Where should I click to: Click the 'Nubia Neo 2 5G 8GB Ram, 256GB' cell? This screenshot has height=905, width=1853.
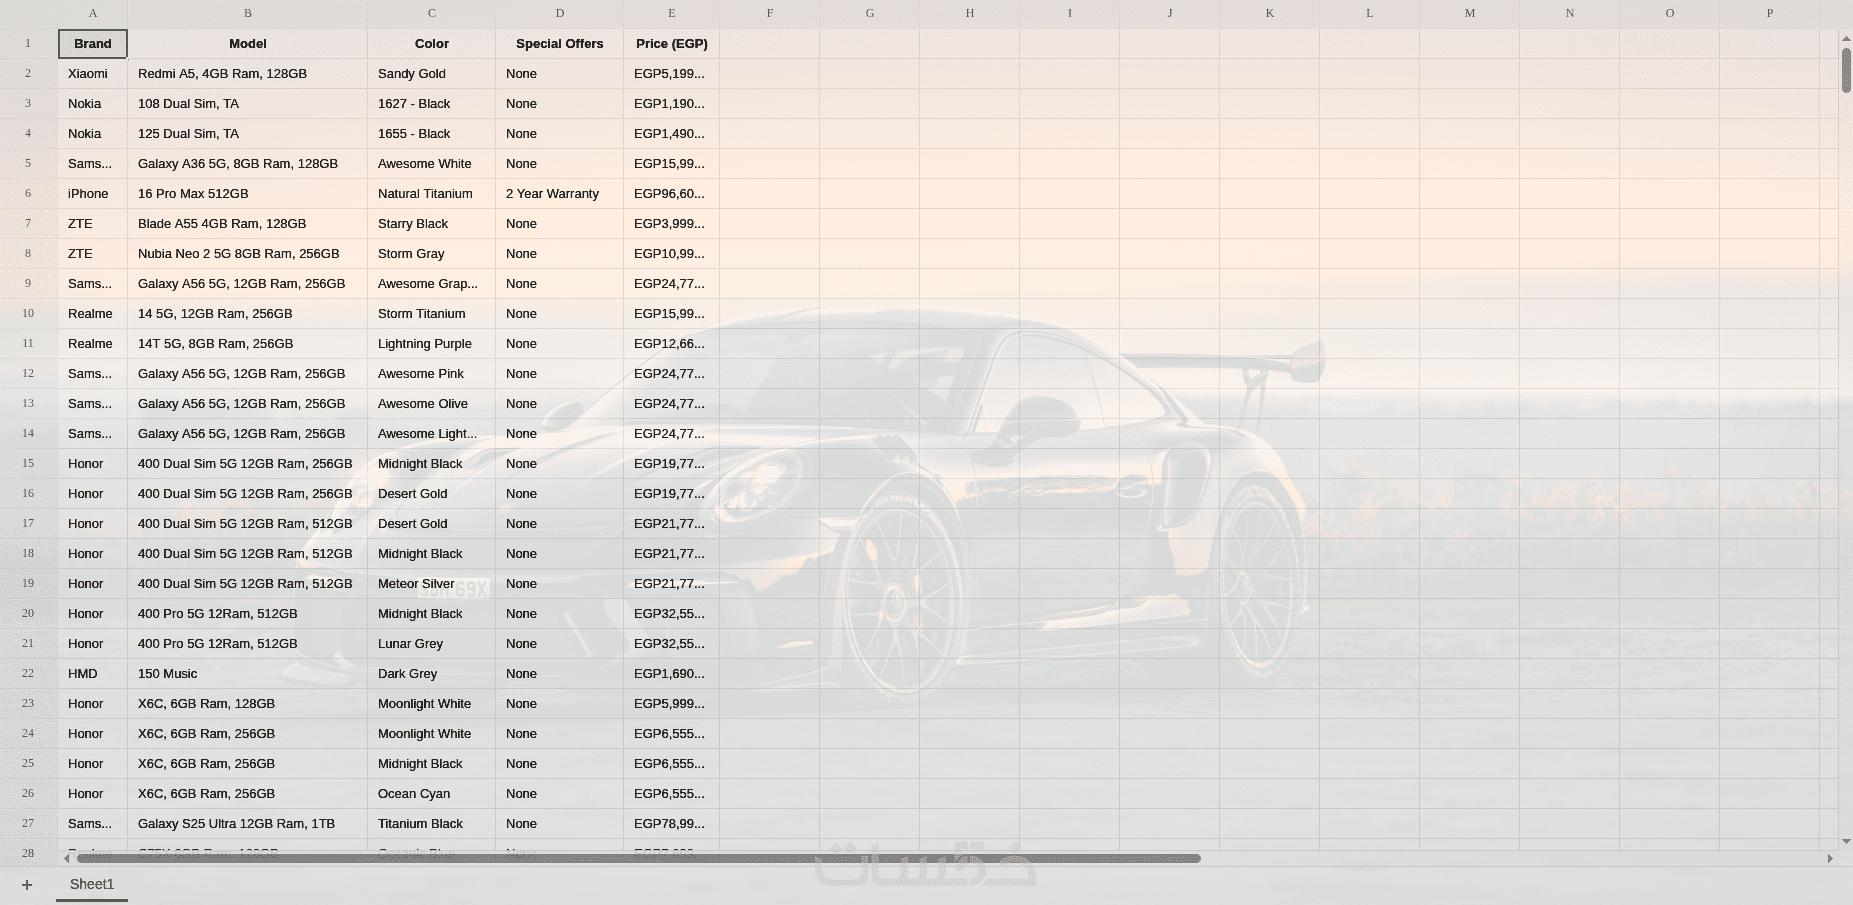[x=248, y=254]
